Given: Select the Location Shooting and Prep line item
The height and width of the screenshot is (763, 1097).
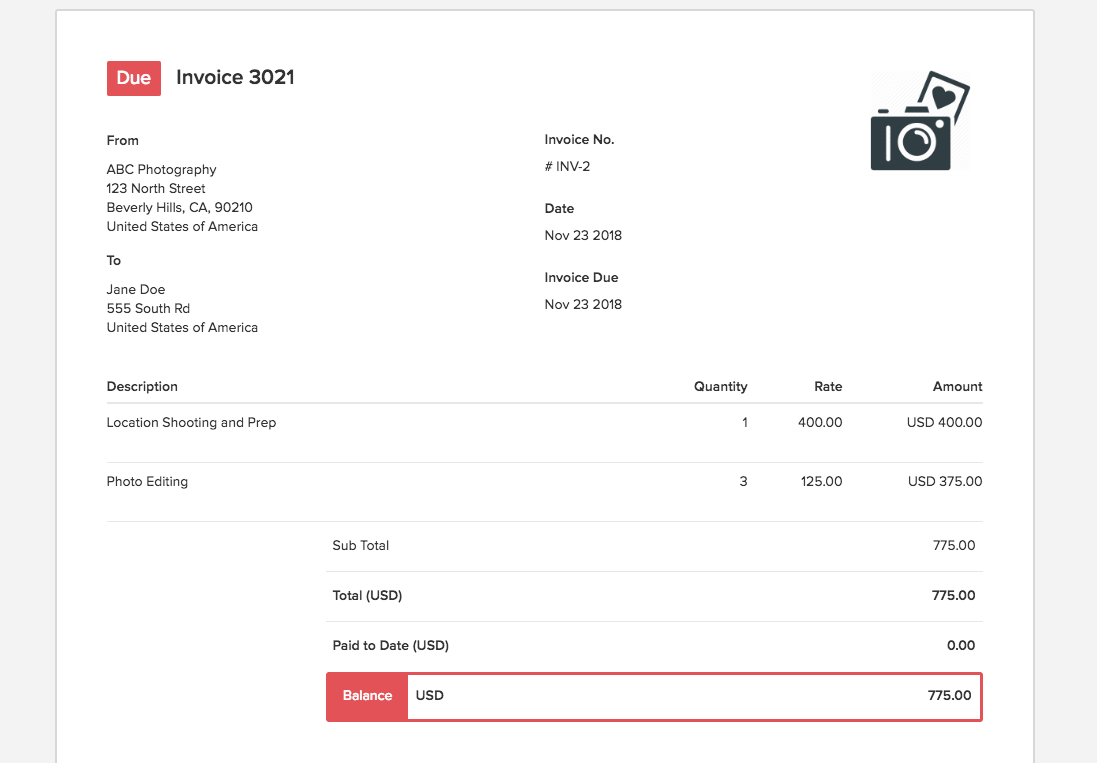Looking at the screenshot, I should click(191, 422).
